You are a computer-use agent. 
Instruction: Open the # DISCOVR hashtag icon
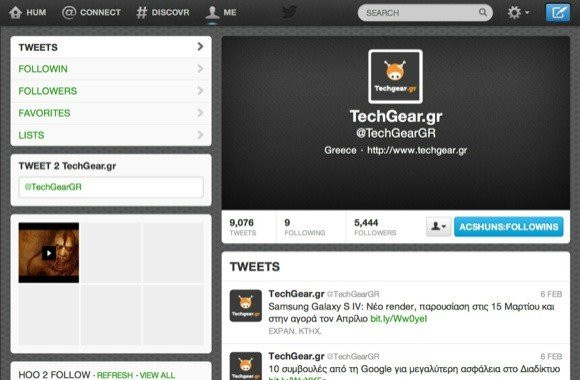141,12
